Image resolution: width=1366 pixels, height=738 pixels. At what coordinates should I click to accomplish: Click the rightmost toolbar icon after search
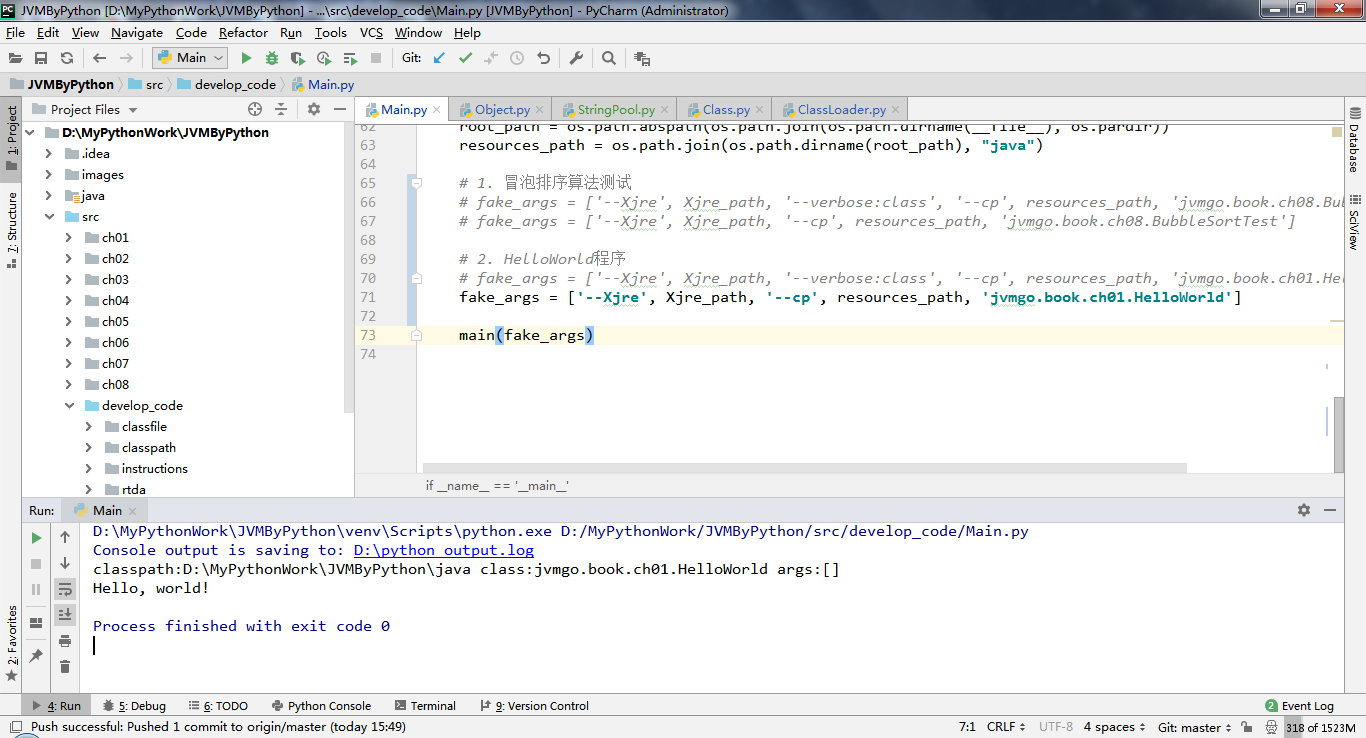click(642, 58)
